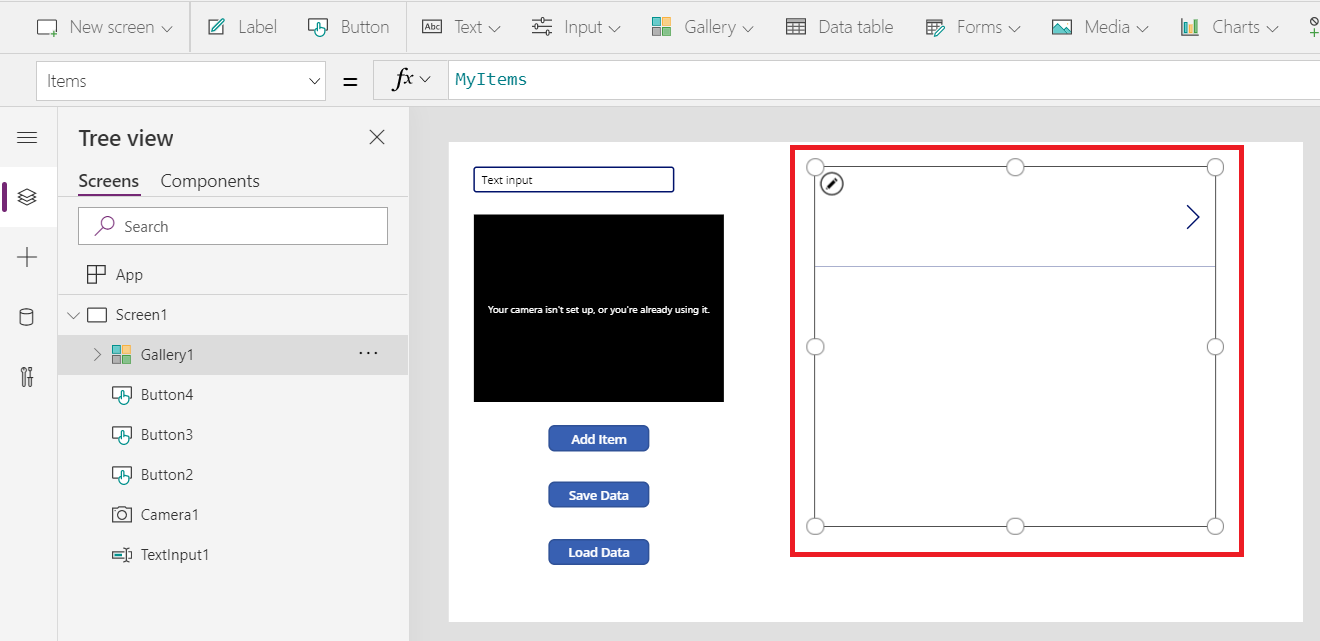Screen dimensions: 1320x641
Task: Open the New screen dropdown
Action: pos(105,27)
